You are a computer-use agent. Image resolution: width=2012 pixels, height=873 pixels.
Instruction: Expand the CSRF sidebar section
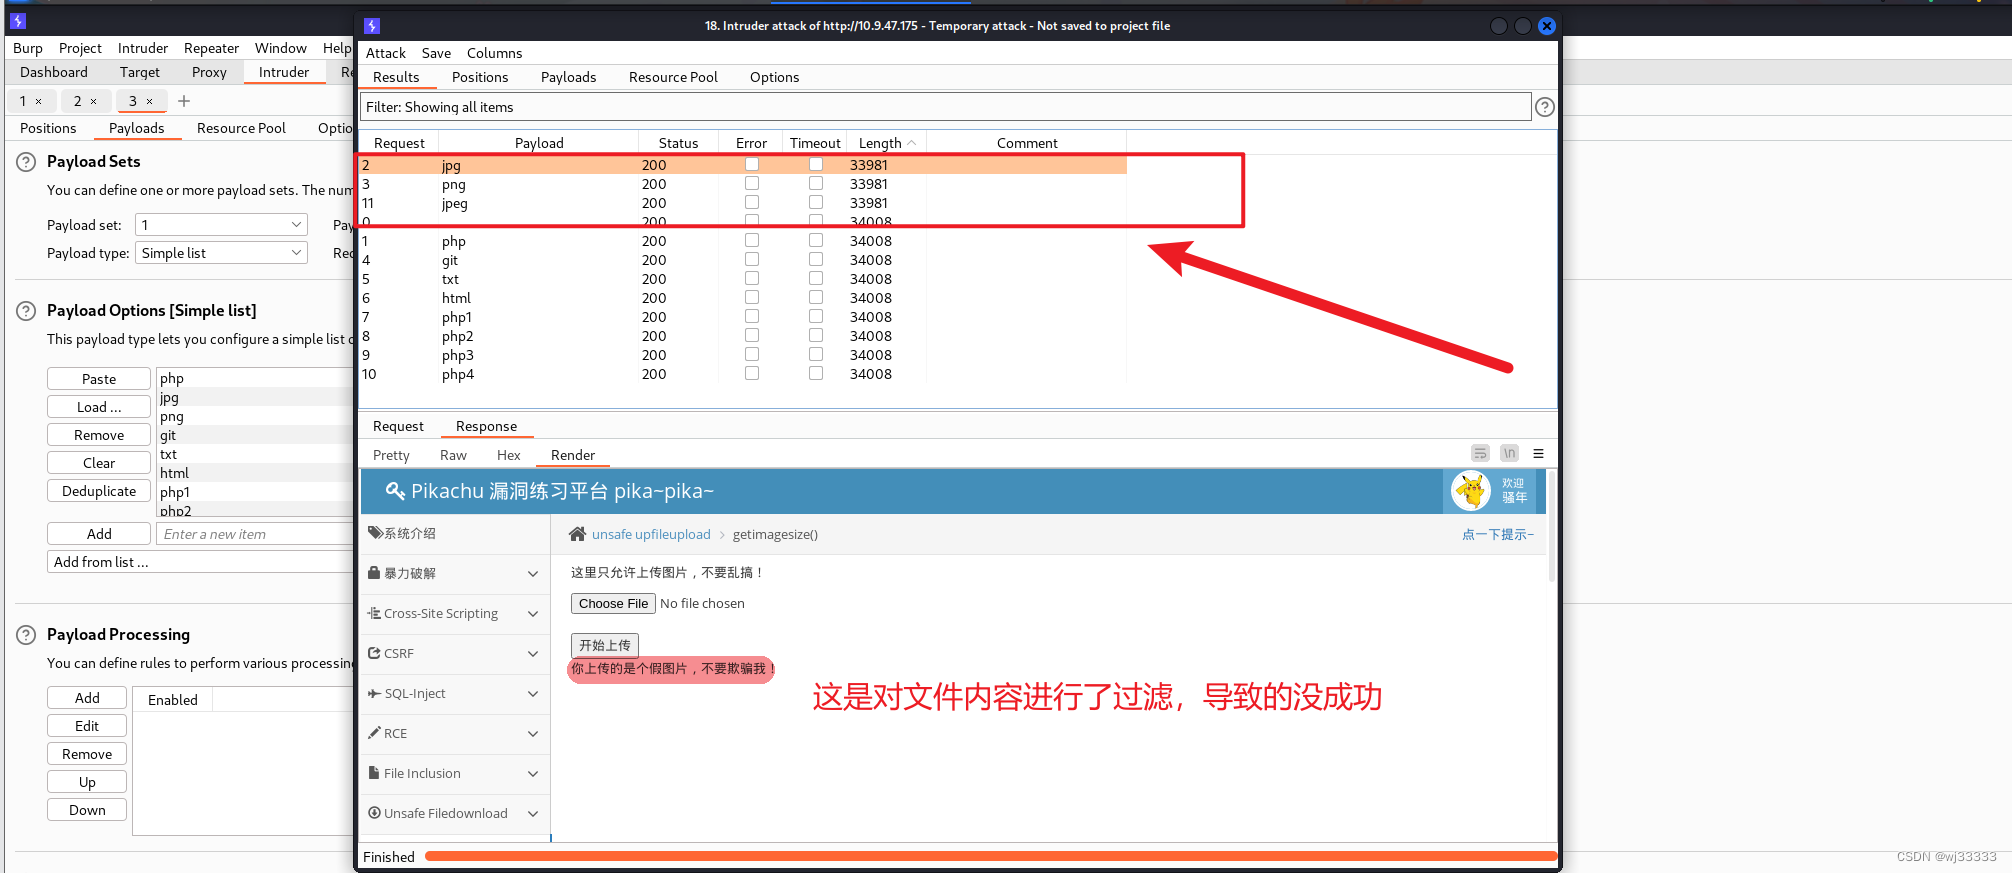pos(455,653)
